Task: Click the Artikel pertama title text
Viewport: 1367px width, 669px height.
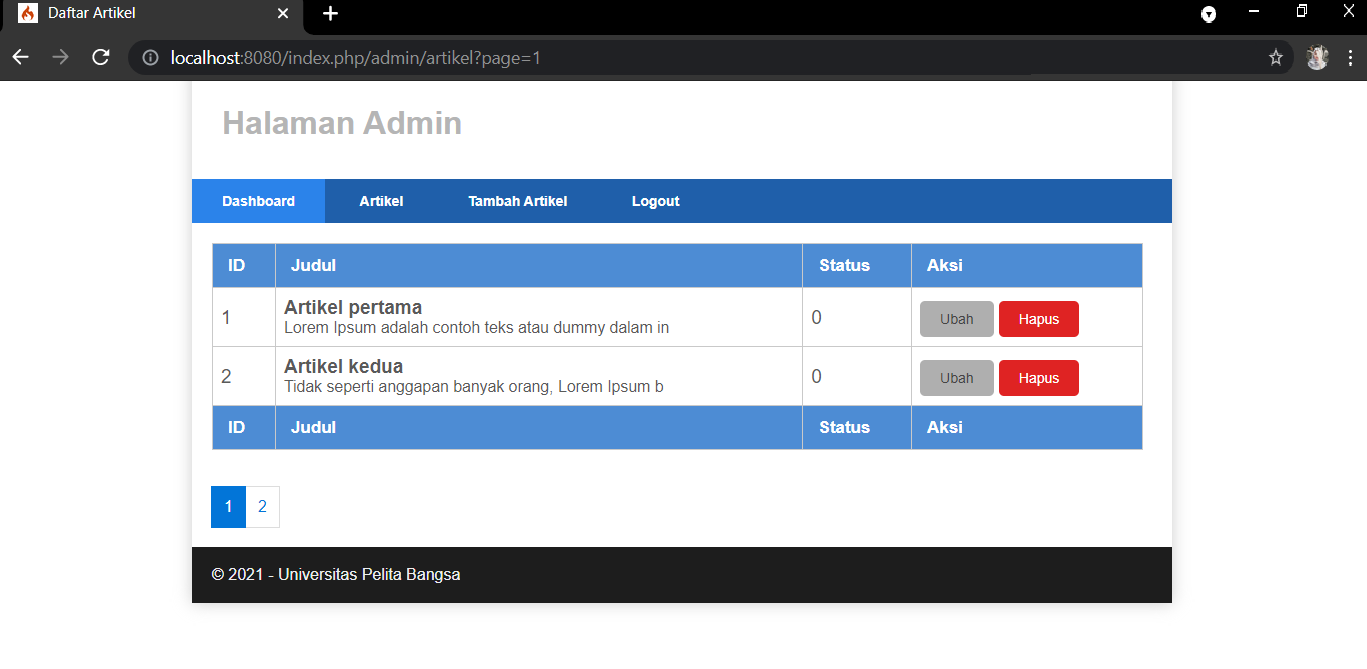Action: 351,307
